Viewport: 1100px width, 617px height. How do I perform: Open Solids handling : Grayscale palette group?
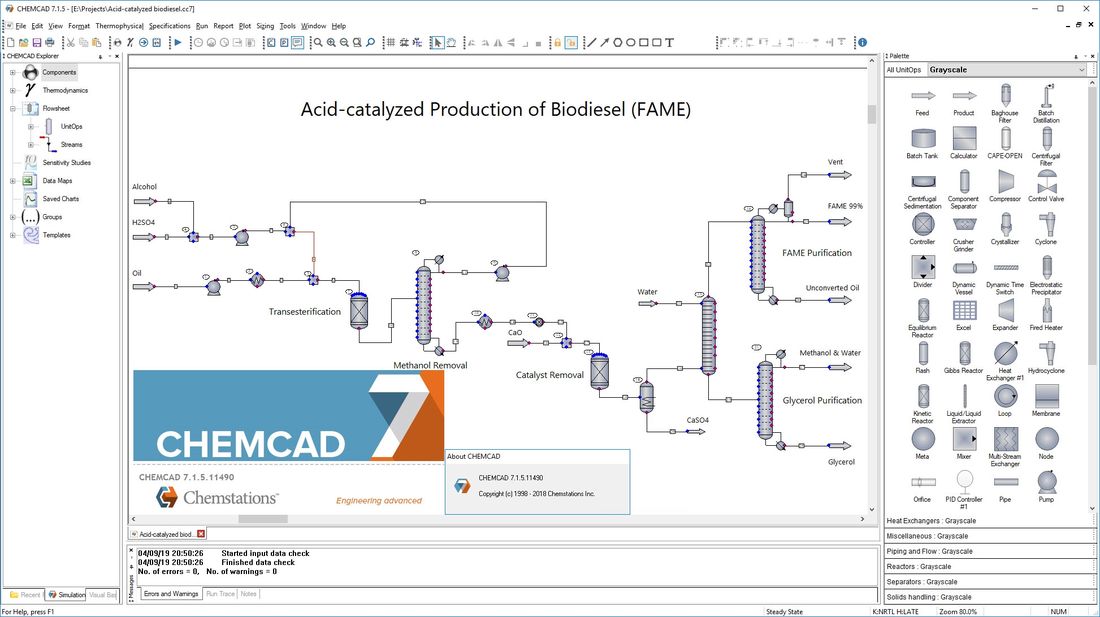tap(988, 597)
